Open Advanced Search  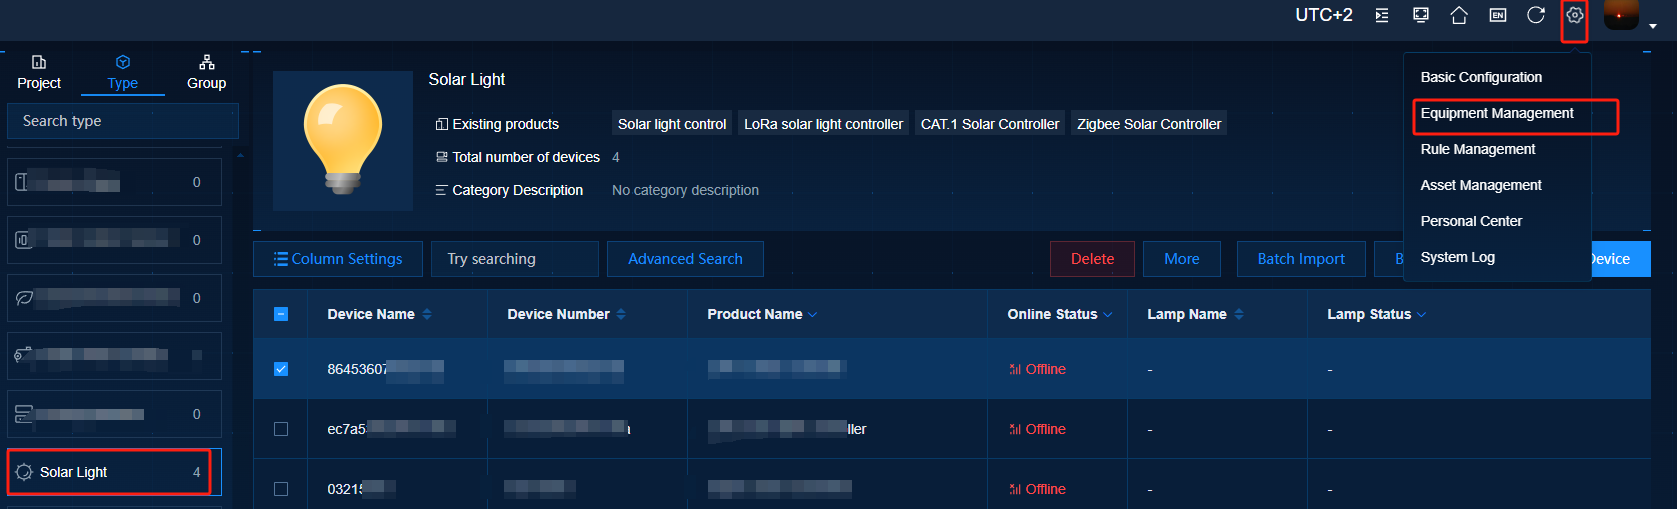point(685,259)
